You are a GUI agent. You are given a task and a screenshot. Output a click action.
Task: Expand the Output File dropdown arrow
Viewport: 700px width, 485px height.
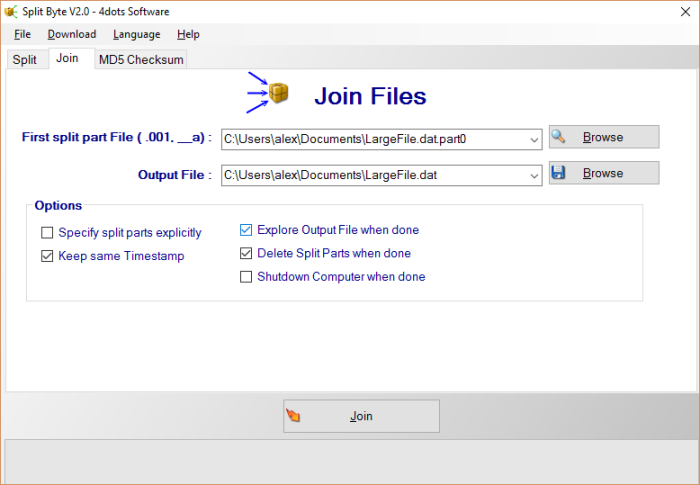[534, 176]
